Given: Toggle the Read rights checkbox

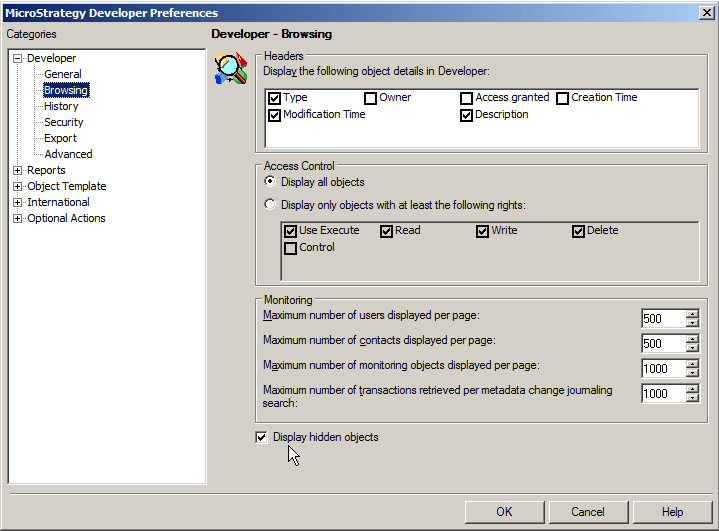Looking at the screenshot, I should tap(387, 231).
